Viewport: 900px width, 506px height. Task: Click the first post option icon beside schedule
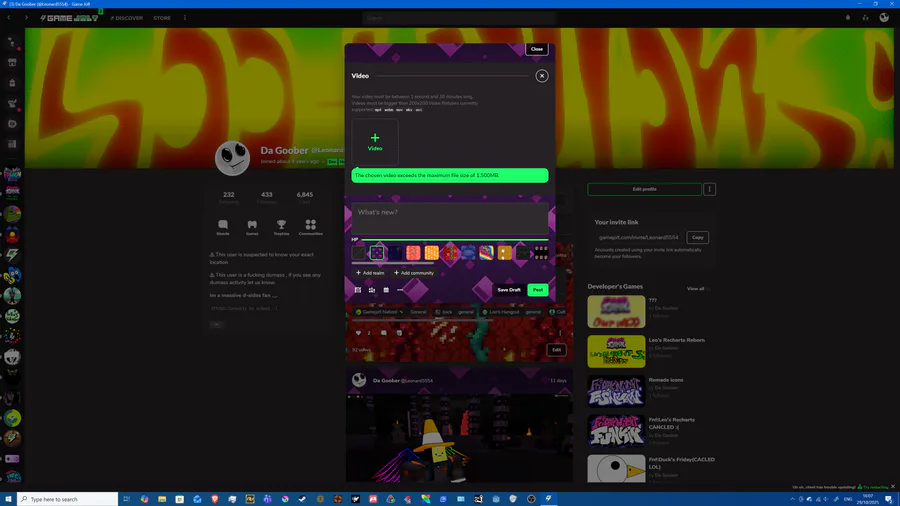pos(358,290)
